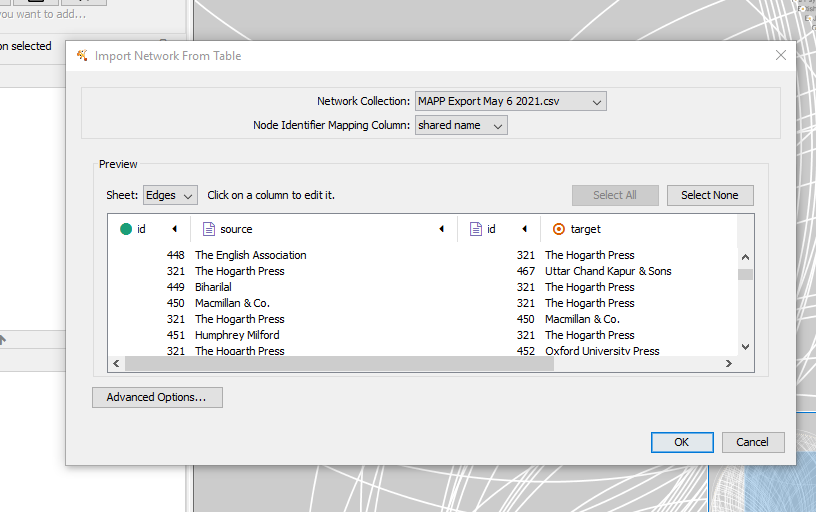This screenshot has height=512, width=816.
Task: Open the Sheet dropdown showing Edges
Action: (x=170, y=196)
